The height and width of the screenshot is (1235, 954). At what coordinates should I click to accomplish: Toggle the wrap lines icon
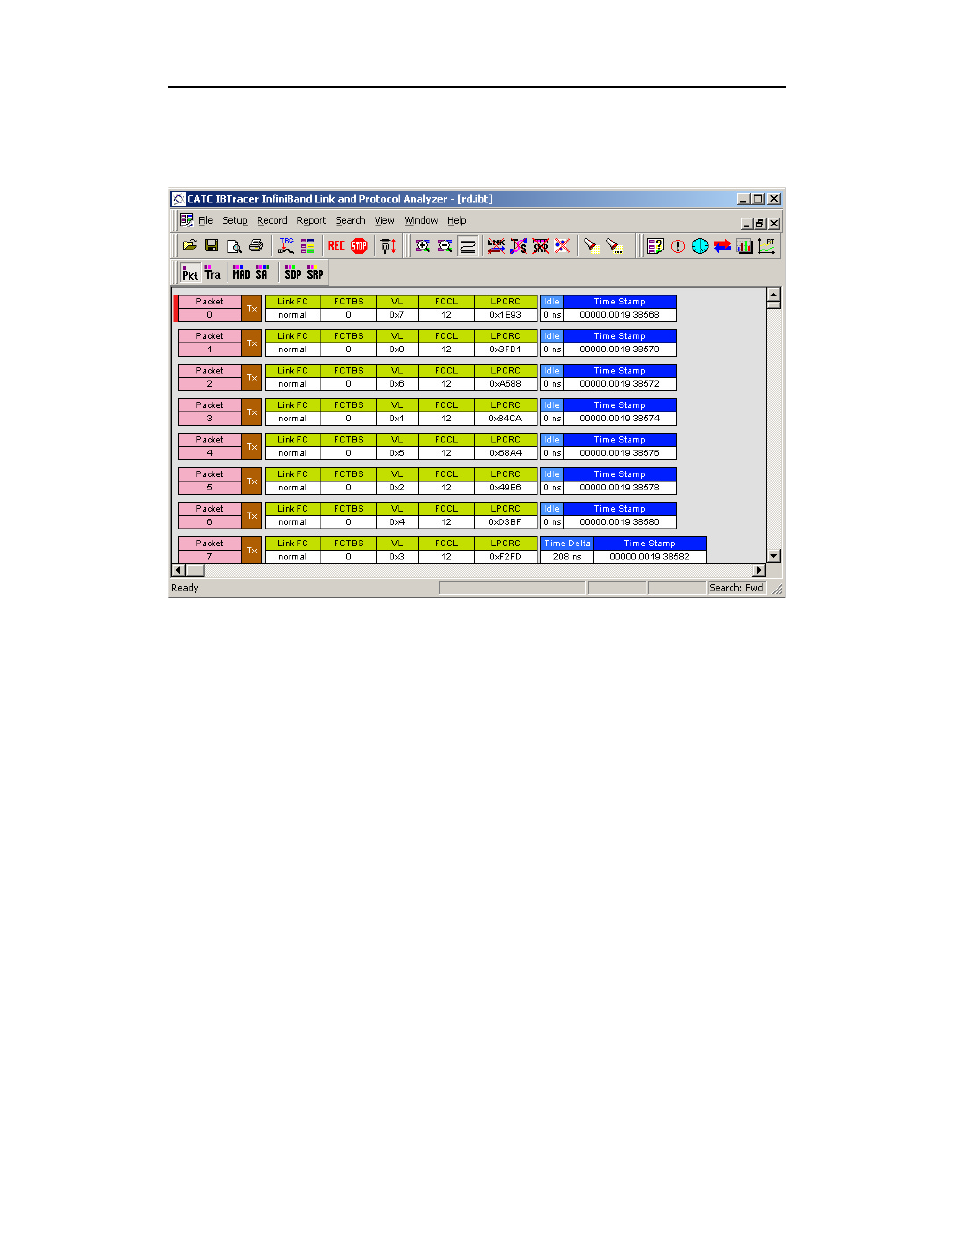pos(467,246)
